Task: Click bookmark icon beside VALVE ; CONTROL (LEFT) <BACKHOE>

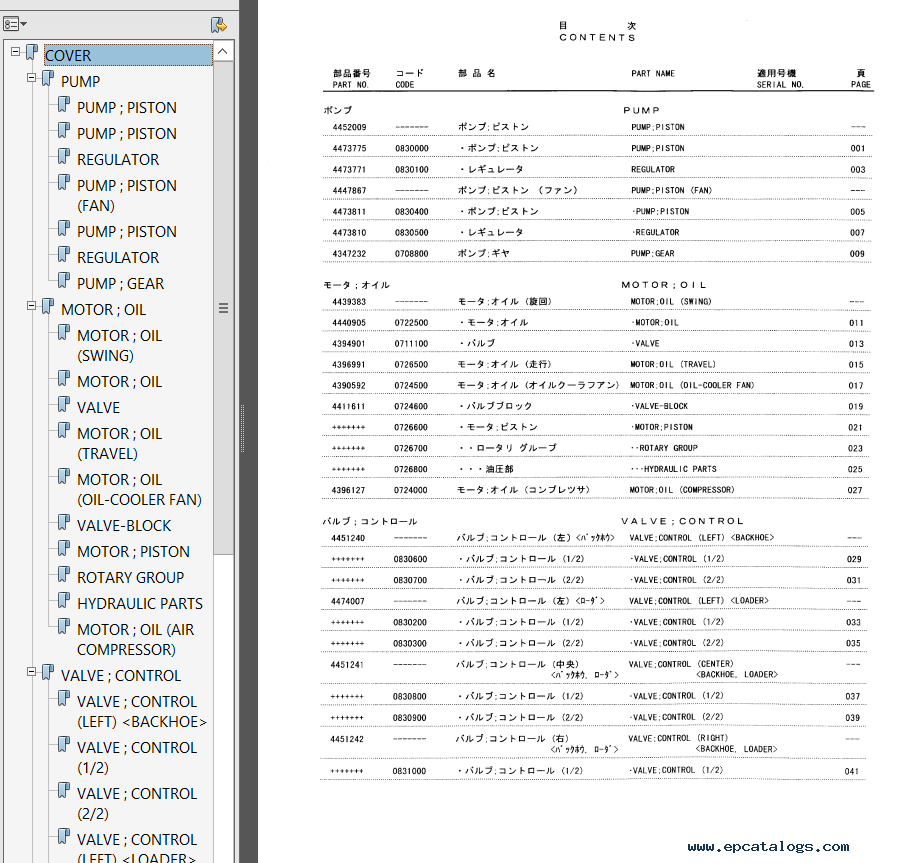Action: (x=64, y=699)
